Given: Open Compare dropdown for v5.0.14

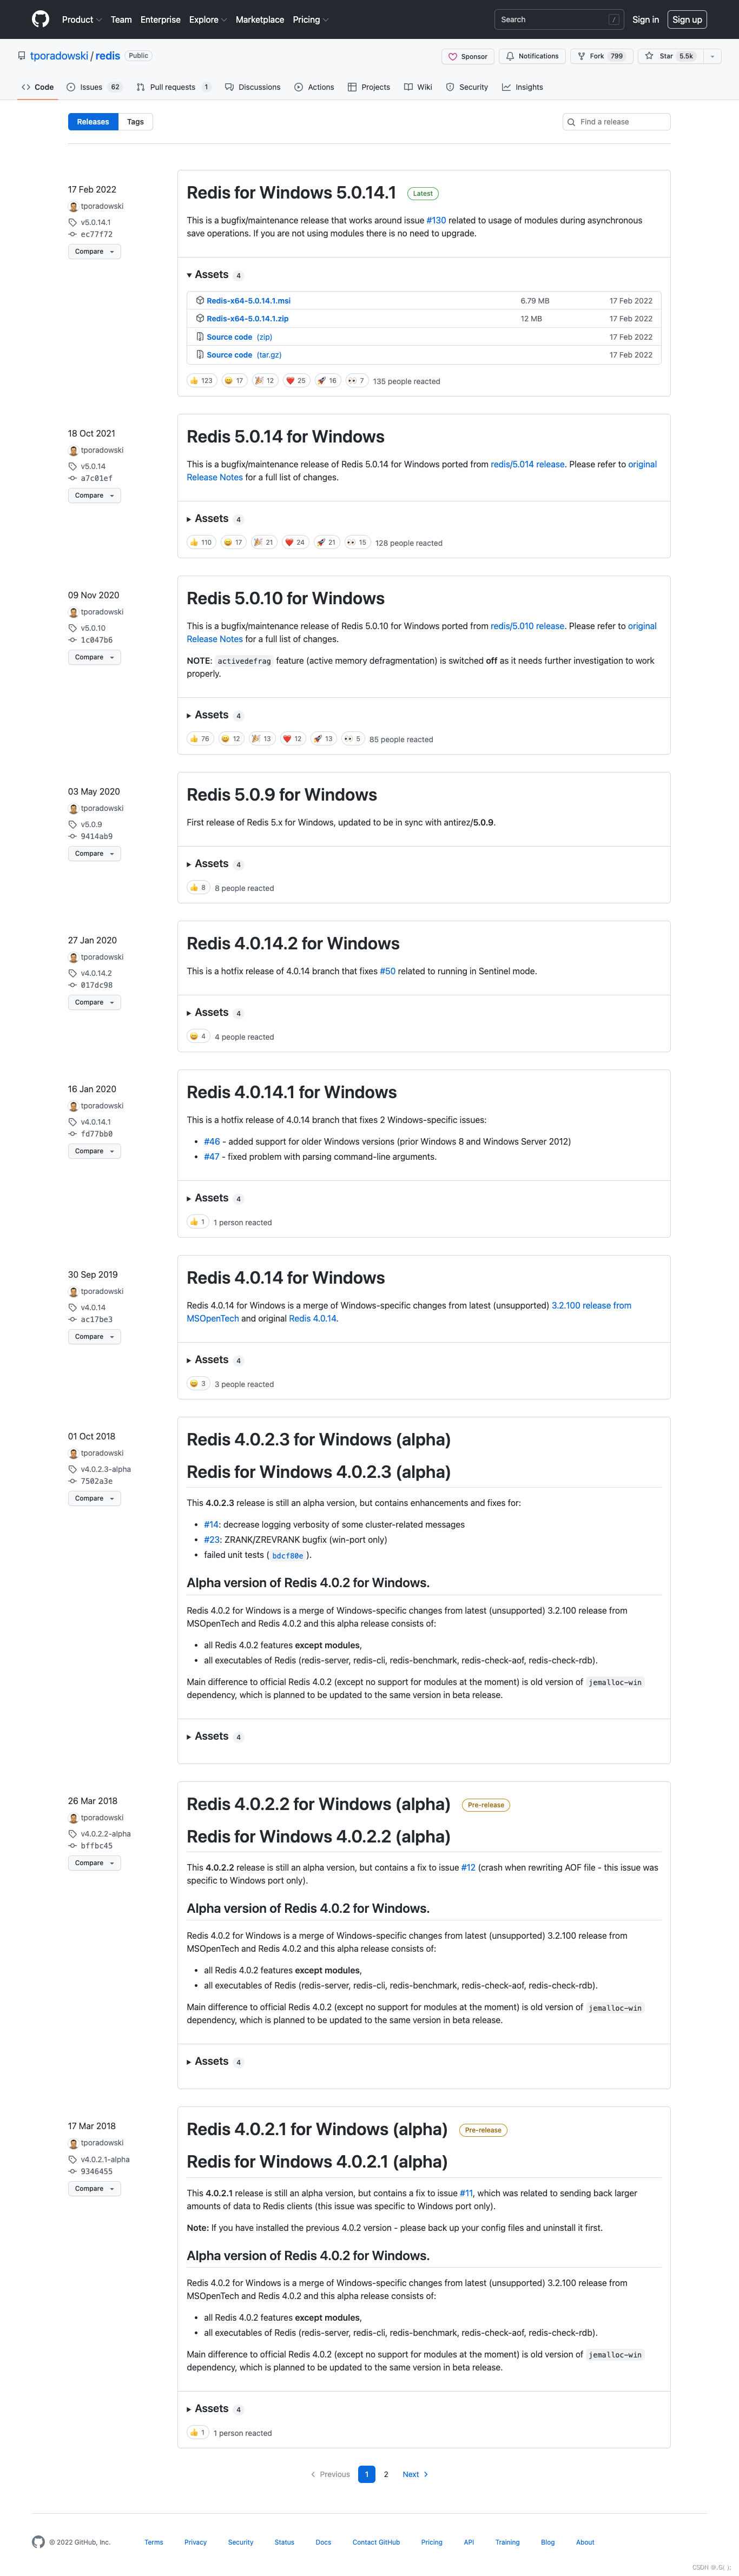Looking at the screenshot, I should [x=94, y=496].
